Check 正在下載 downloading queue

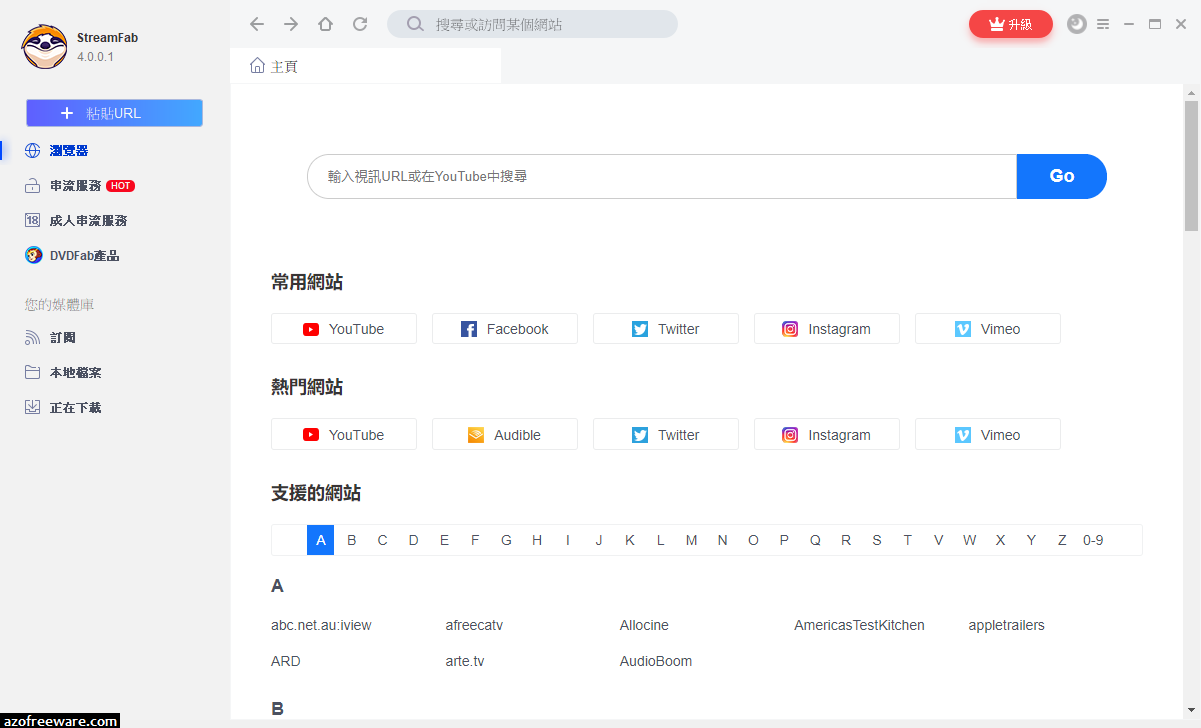76,407
